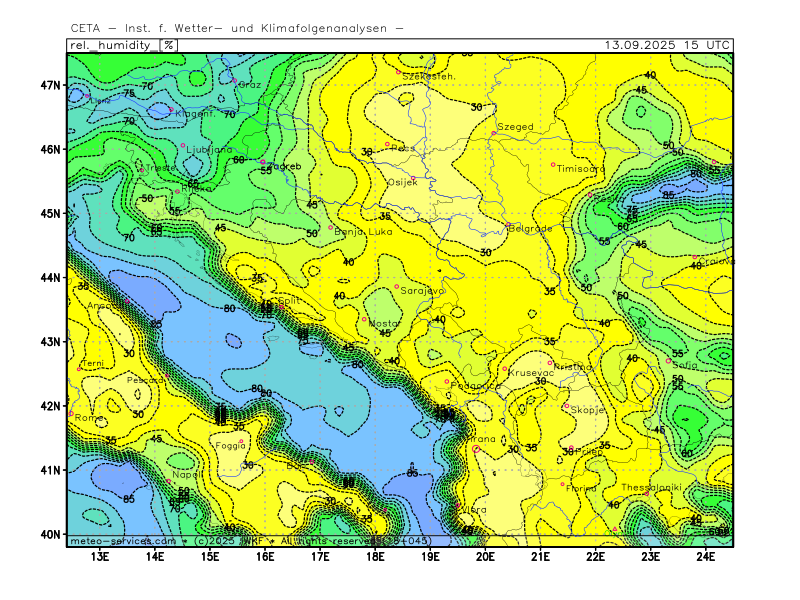This screenshot has width=800, height=600.
Task: Click the 21E longitude label
Action: tap(541, 556)
